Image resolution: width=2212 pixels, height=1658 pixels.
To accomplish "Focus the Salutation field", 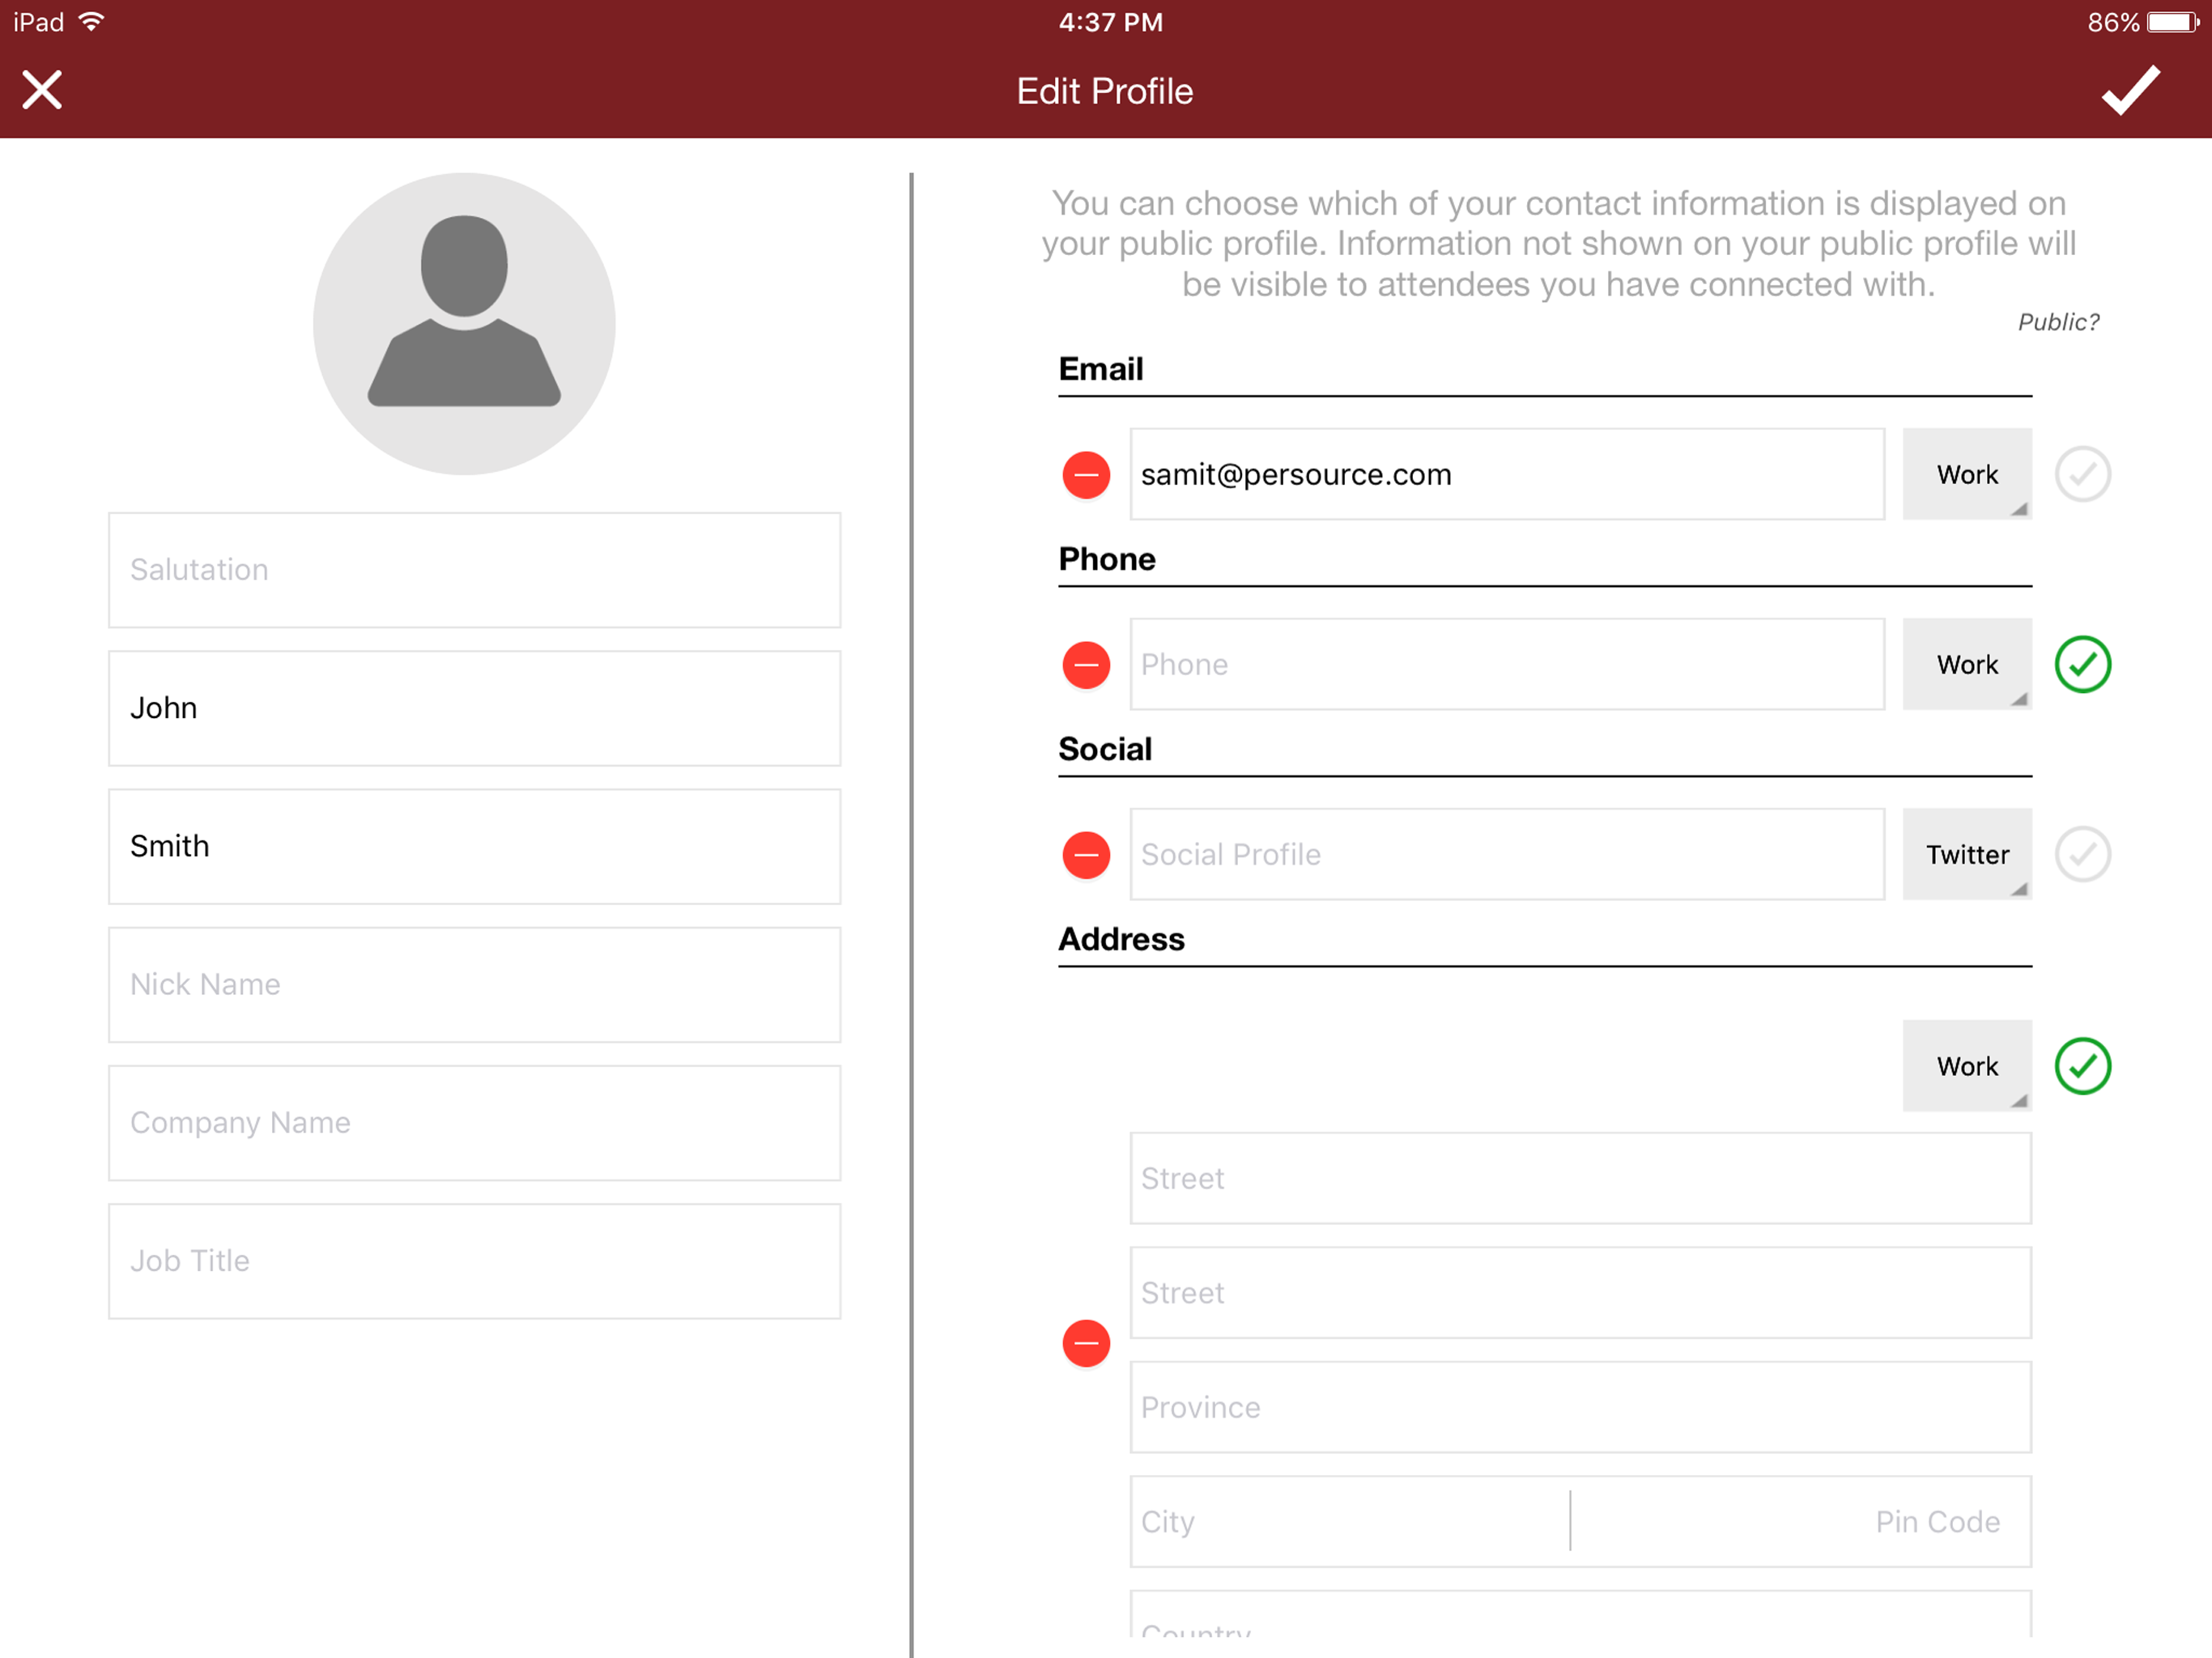I will click(x=474, y=570).
